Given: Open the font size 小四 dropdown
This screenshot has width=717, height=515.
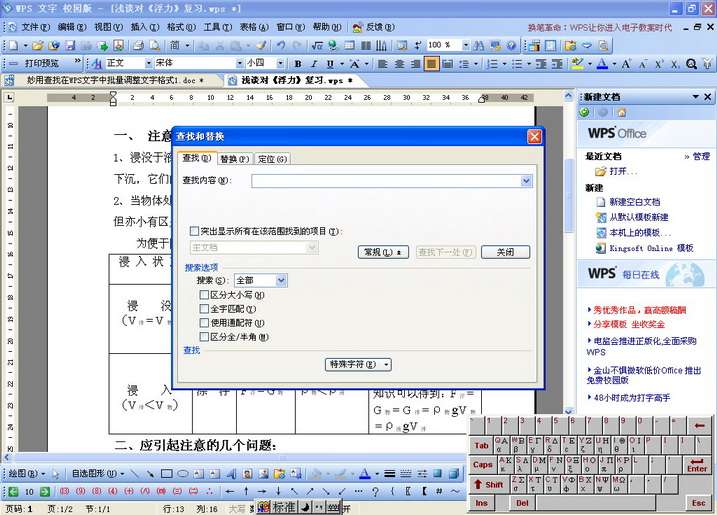Looking at the screenshot, I should (280, 63).
